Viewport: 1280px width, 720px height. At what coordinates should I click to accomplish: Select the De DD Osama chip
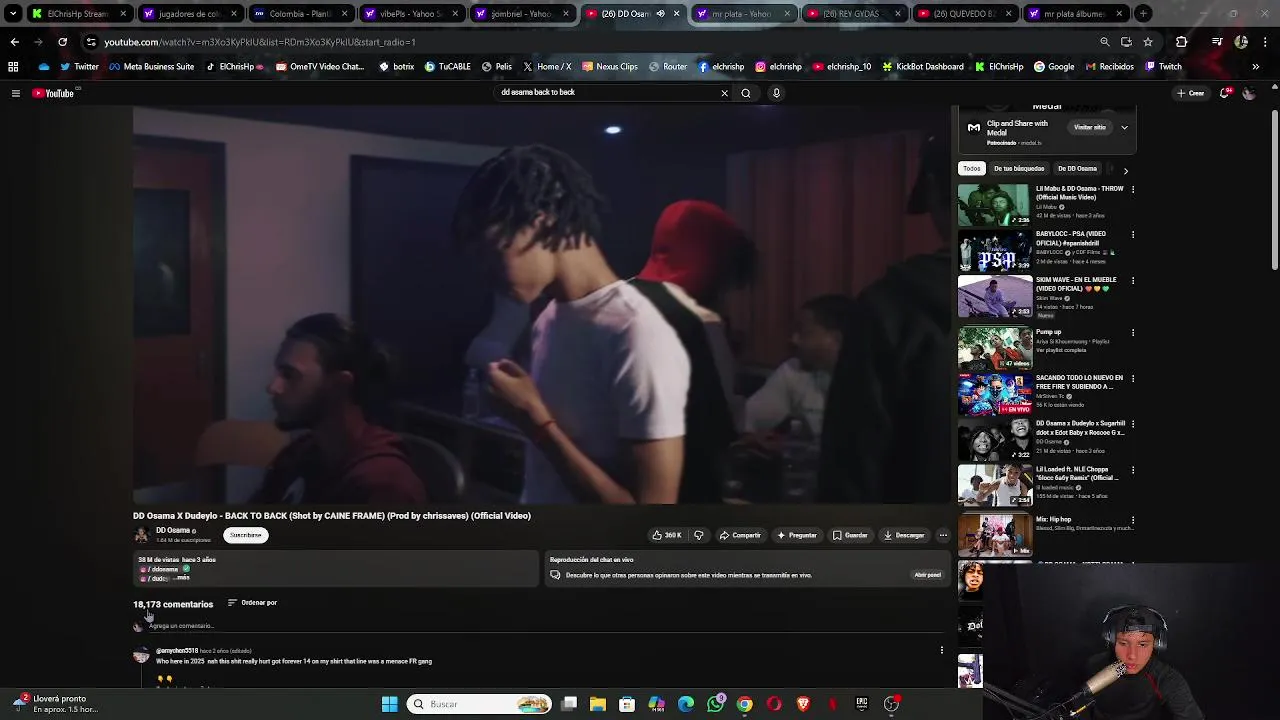point(1077,169)
